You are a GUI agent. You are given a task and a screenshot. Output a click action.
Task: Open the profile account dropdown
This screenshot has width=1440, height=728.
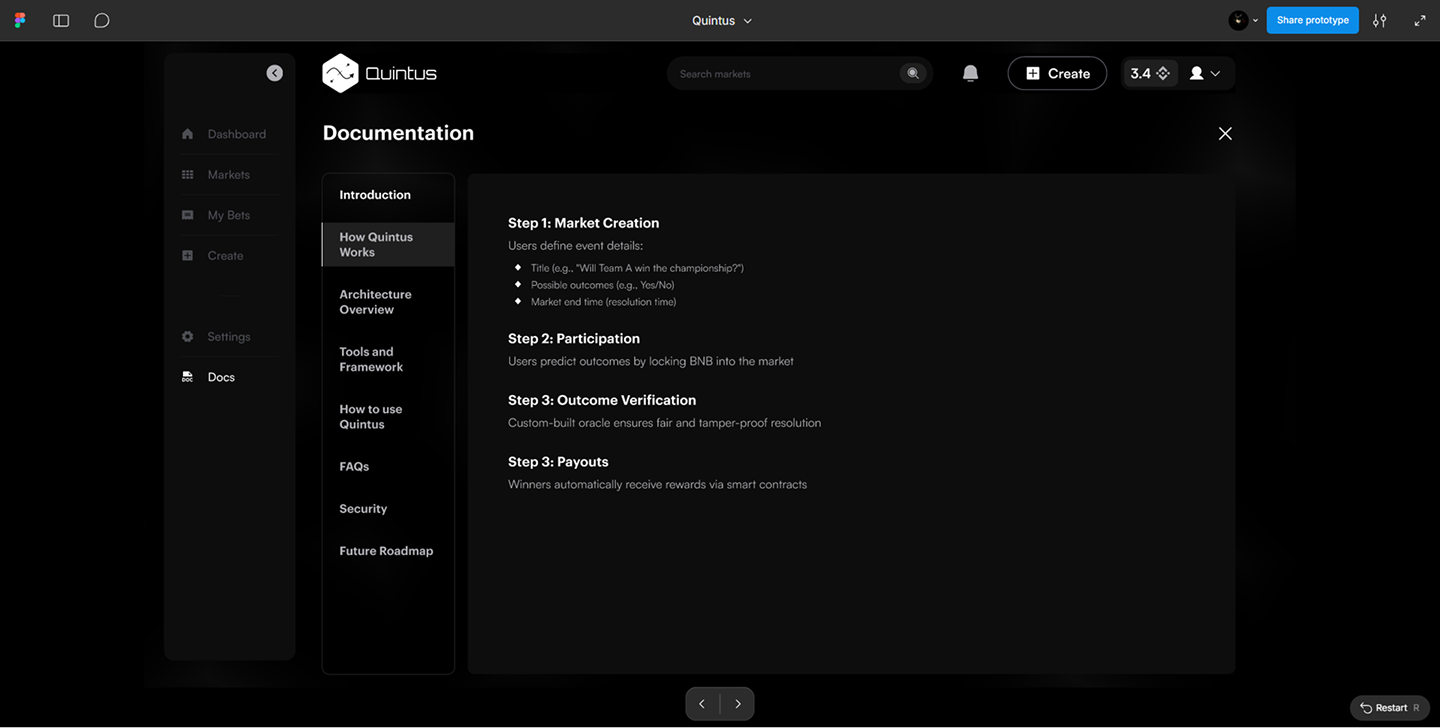click(1205, 73)
